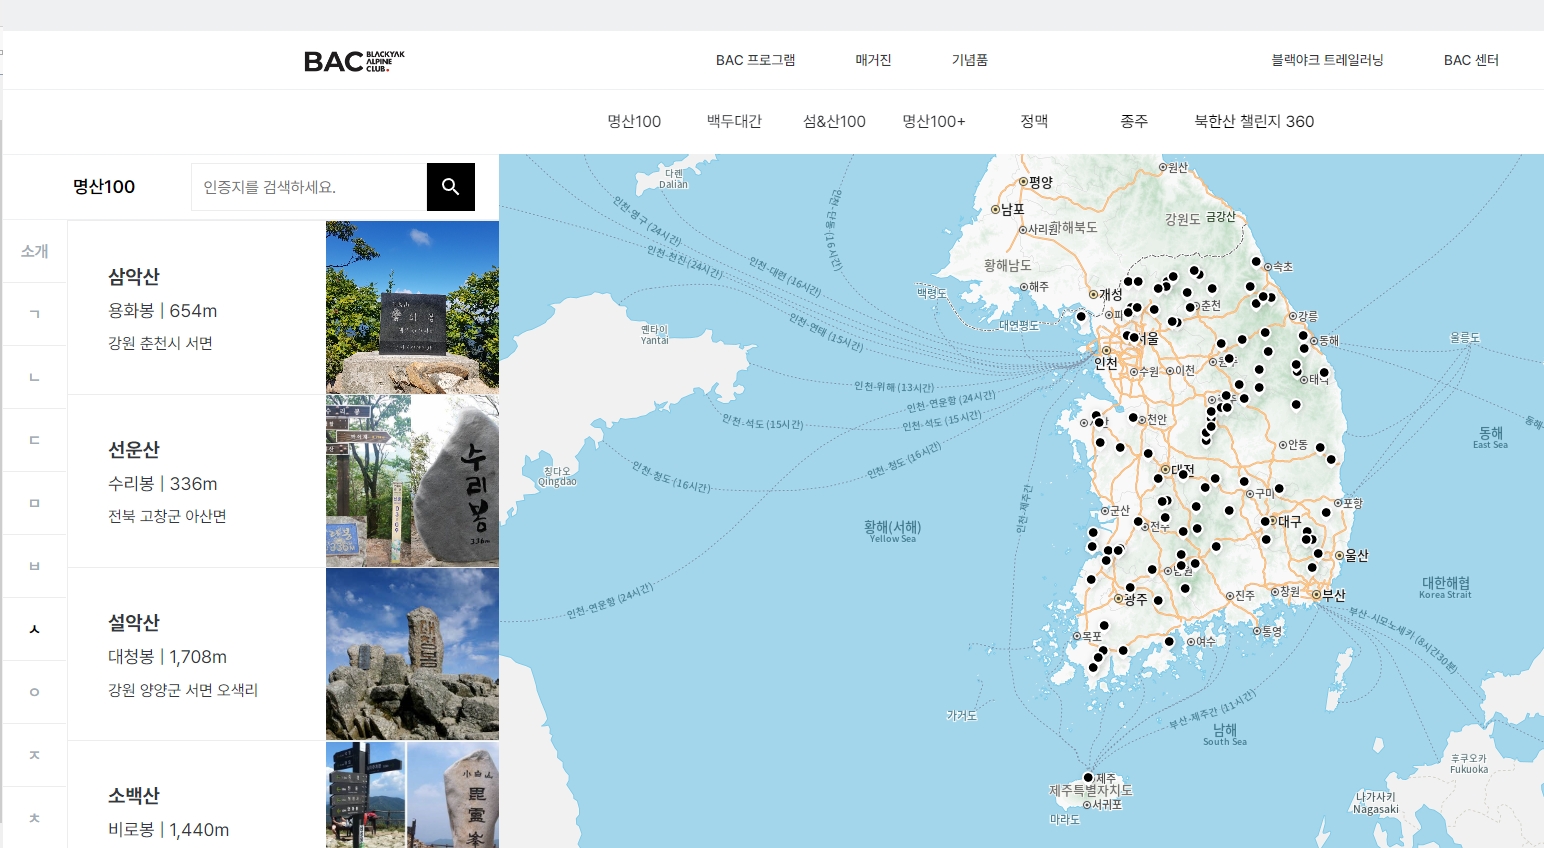The width and height of the screenshot is (1544, 848).
Task: Select the 명산100 sub-tab
Action: (x=634, y=121)
